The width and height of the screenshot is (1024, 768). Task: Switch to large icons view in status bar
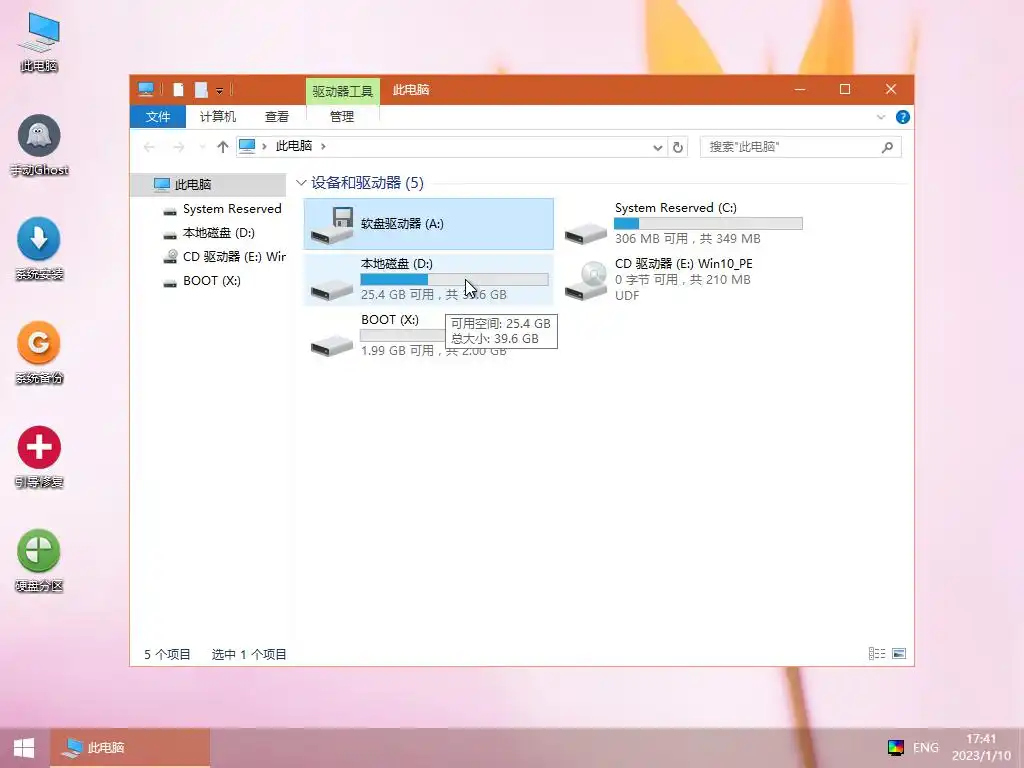click(x=899, y=654)
